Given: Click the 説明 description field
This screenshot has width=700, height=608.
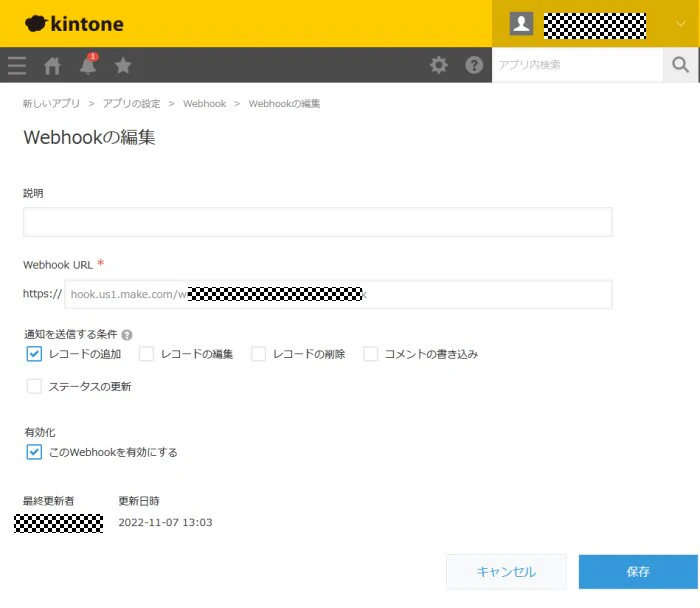Looking at the screenshot, I should click(318, 222).
